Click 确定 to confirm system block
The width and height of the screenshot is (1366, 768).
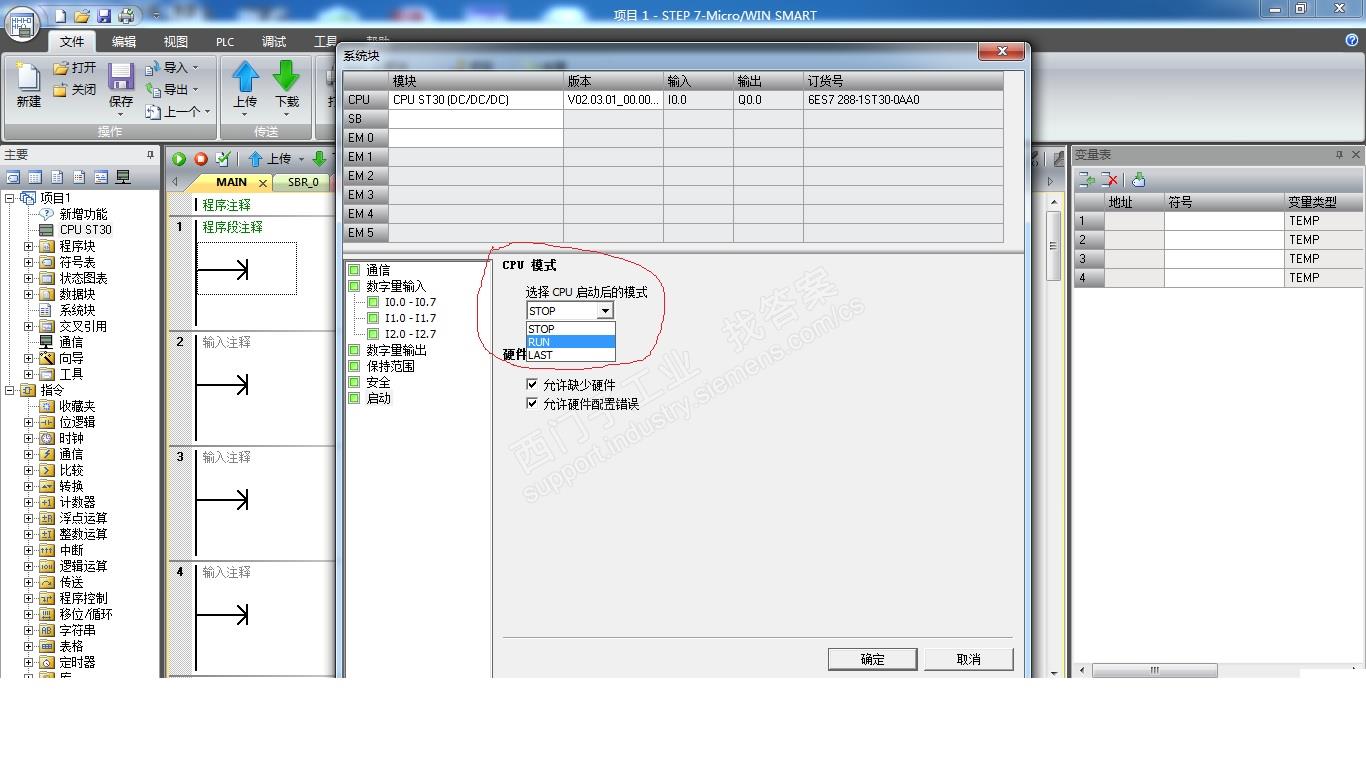873,659
